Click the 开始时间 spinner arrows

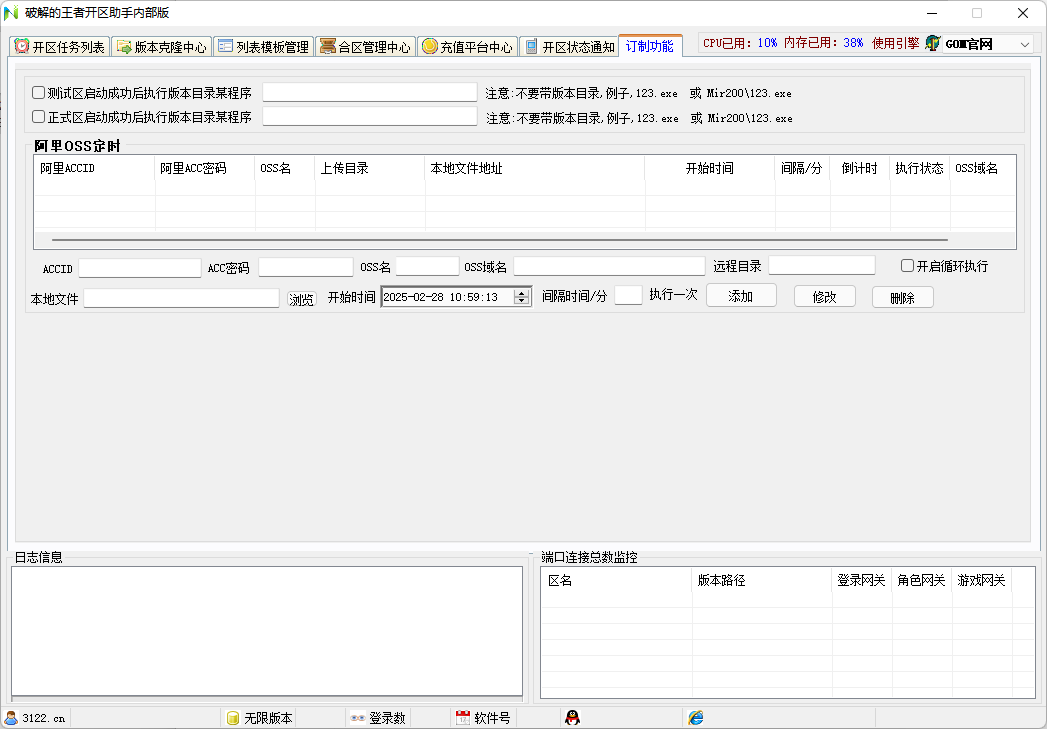point(521,297)
